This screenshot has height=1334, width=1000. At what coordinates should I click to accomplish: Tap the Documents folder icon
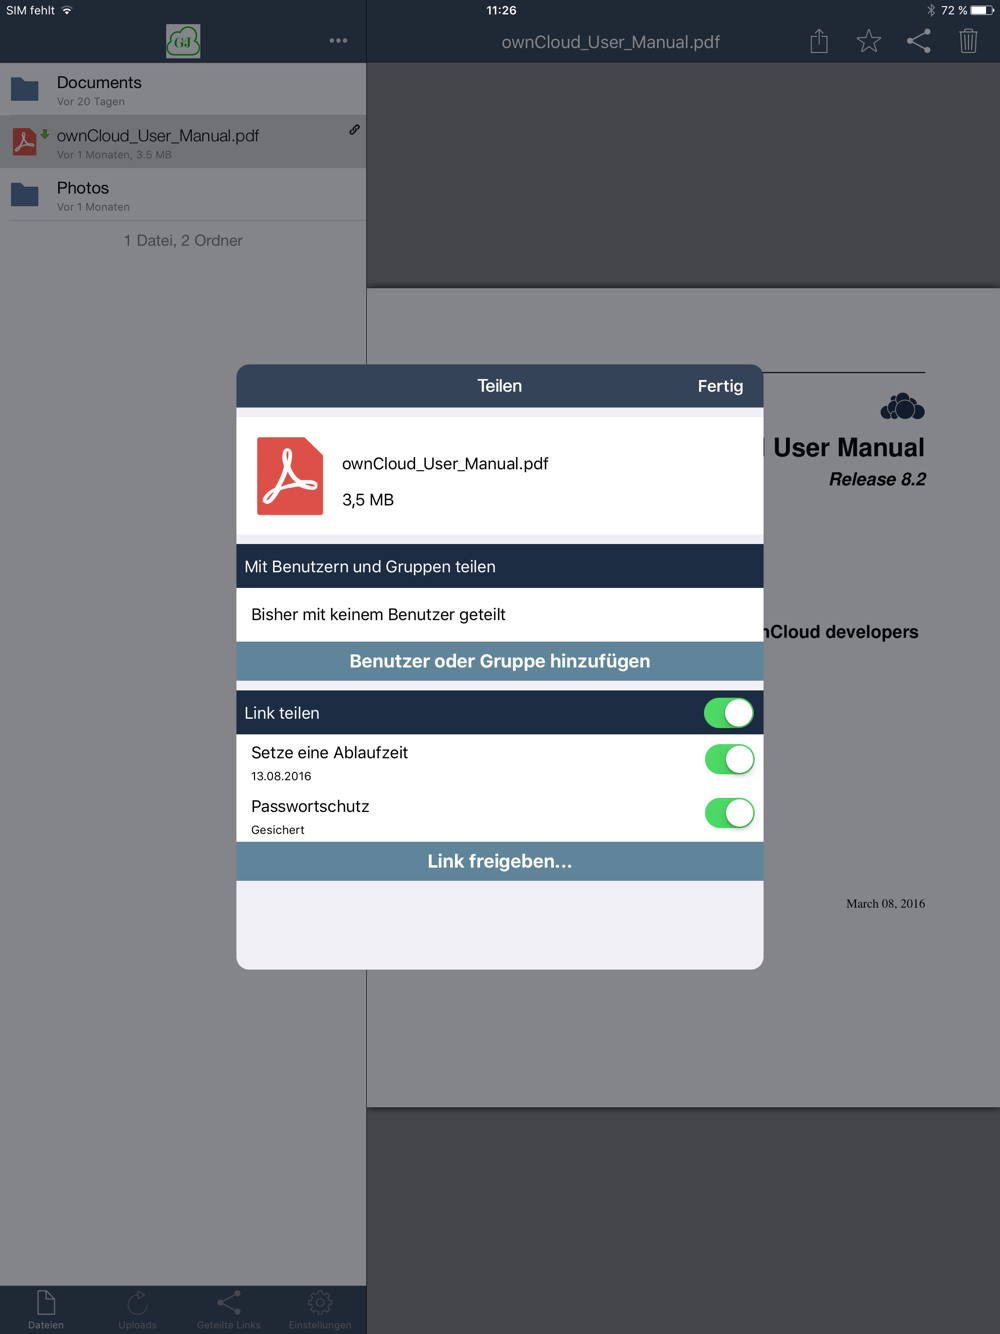point(25,90)
